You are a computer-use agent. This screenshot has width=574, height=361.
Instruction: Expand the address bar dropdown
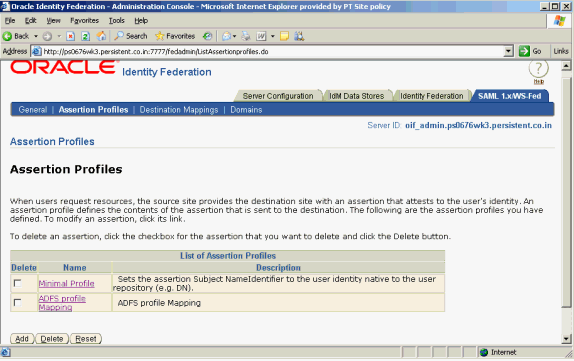tap(508, 51)
